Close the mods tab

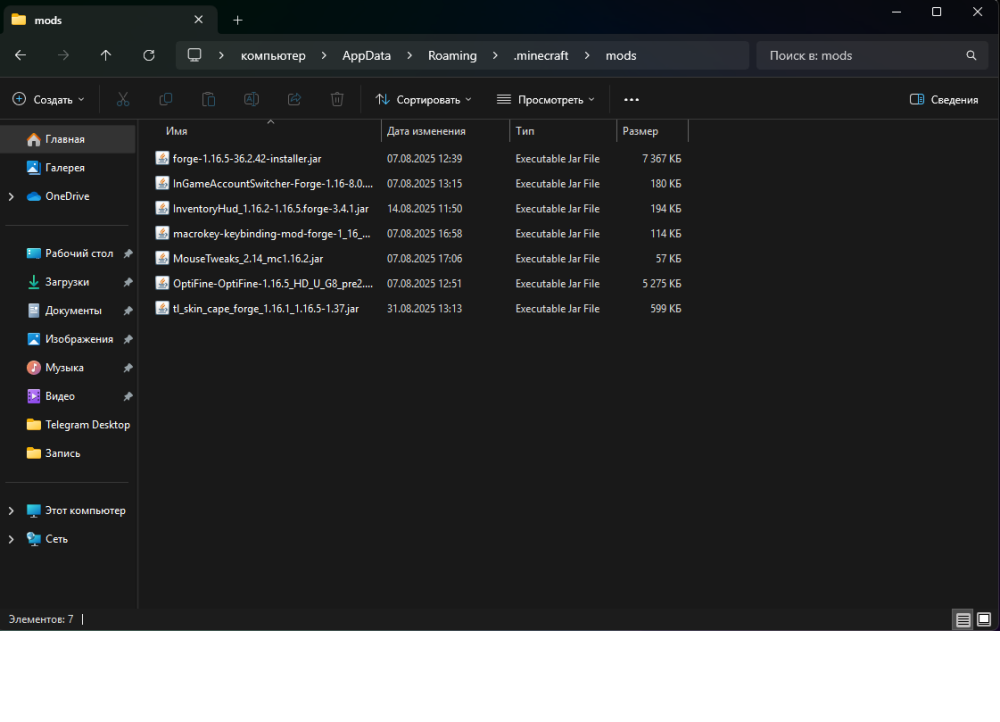tap(198, 20)
